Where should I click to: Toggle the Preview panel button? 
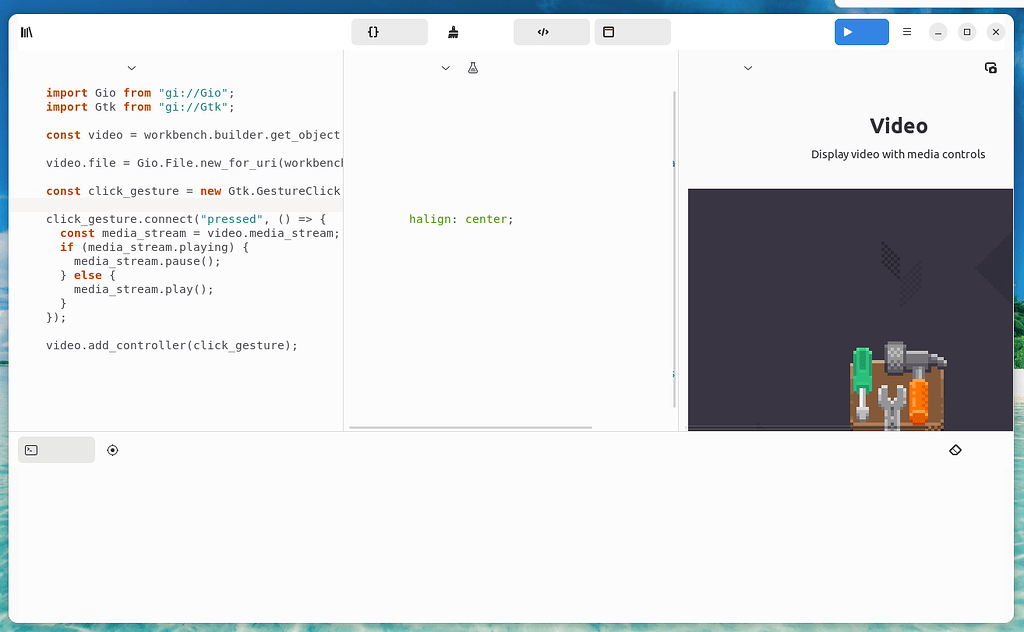(632, 32)
